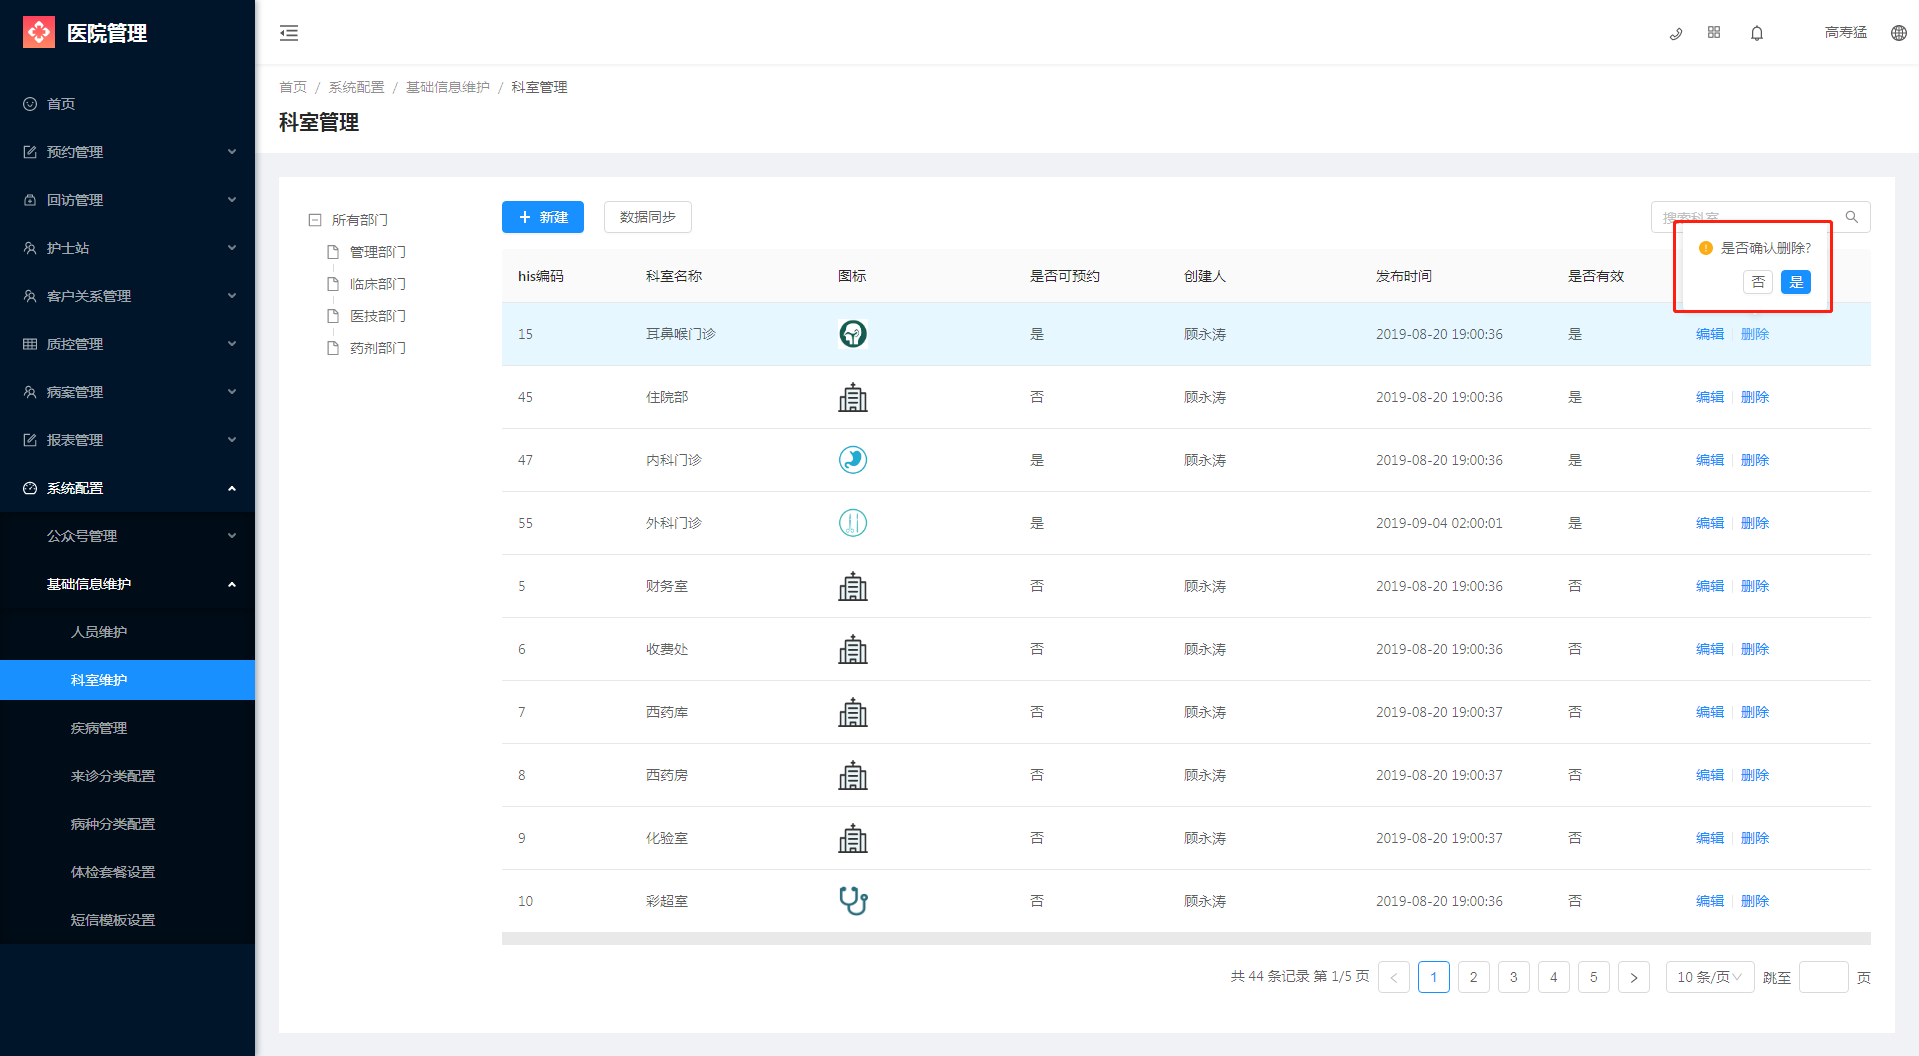Click the horizontal scrollbar below the table
This screenshot has width=1919, height=1056.
point(1186,939)
